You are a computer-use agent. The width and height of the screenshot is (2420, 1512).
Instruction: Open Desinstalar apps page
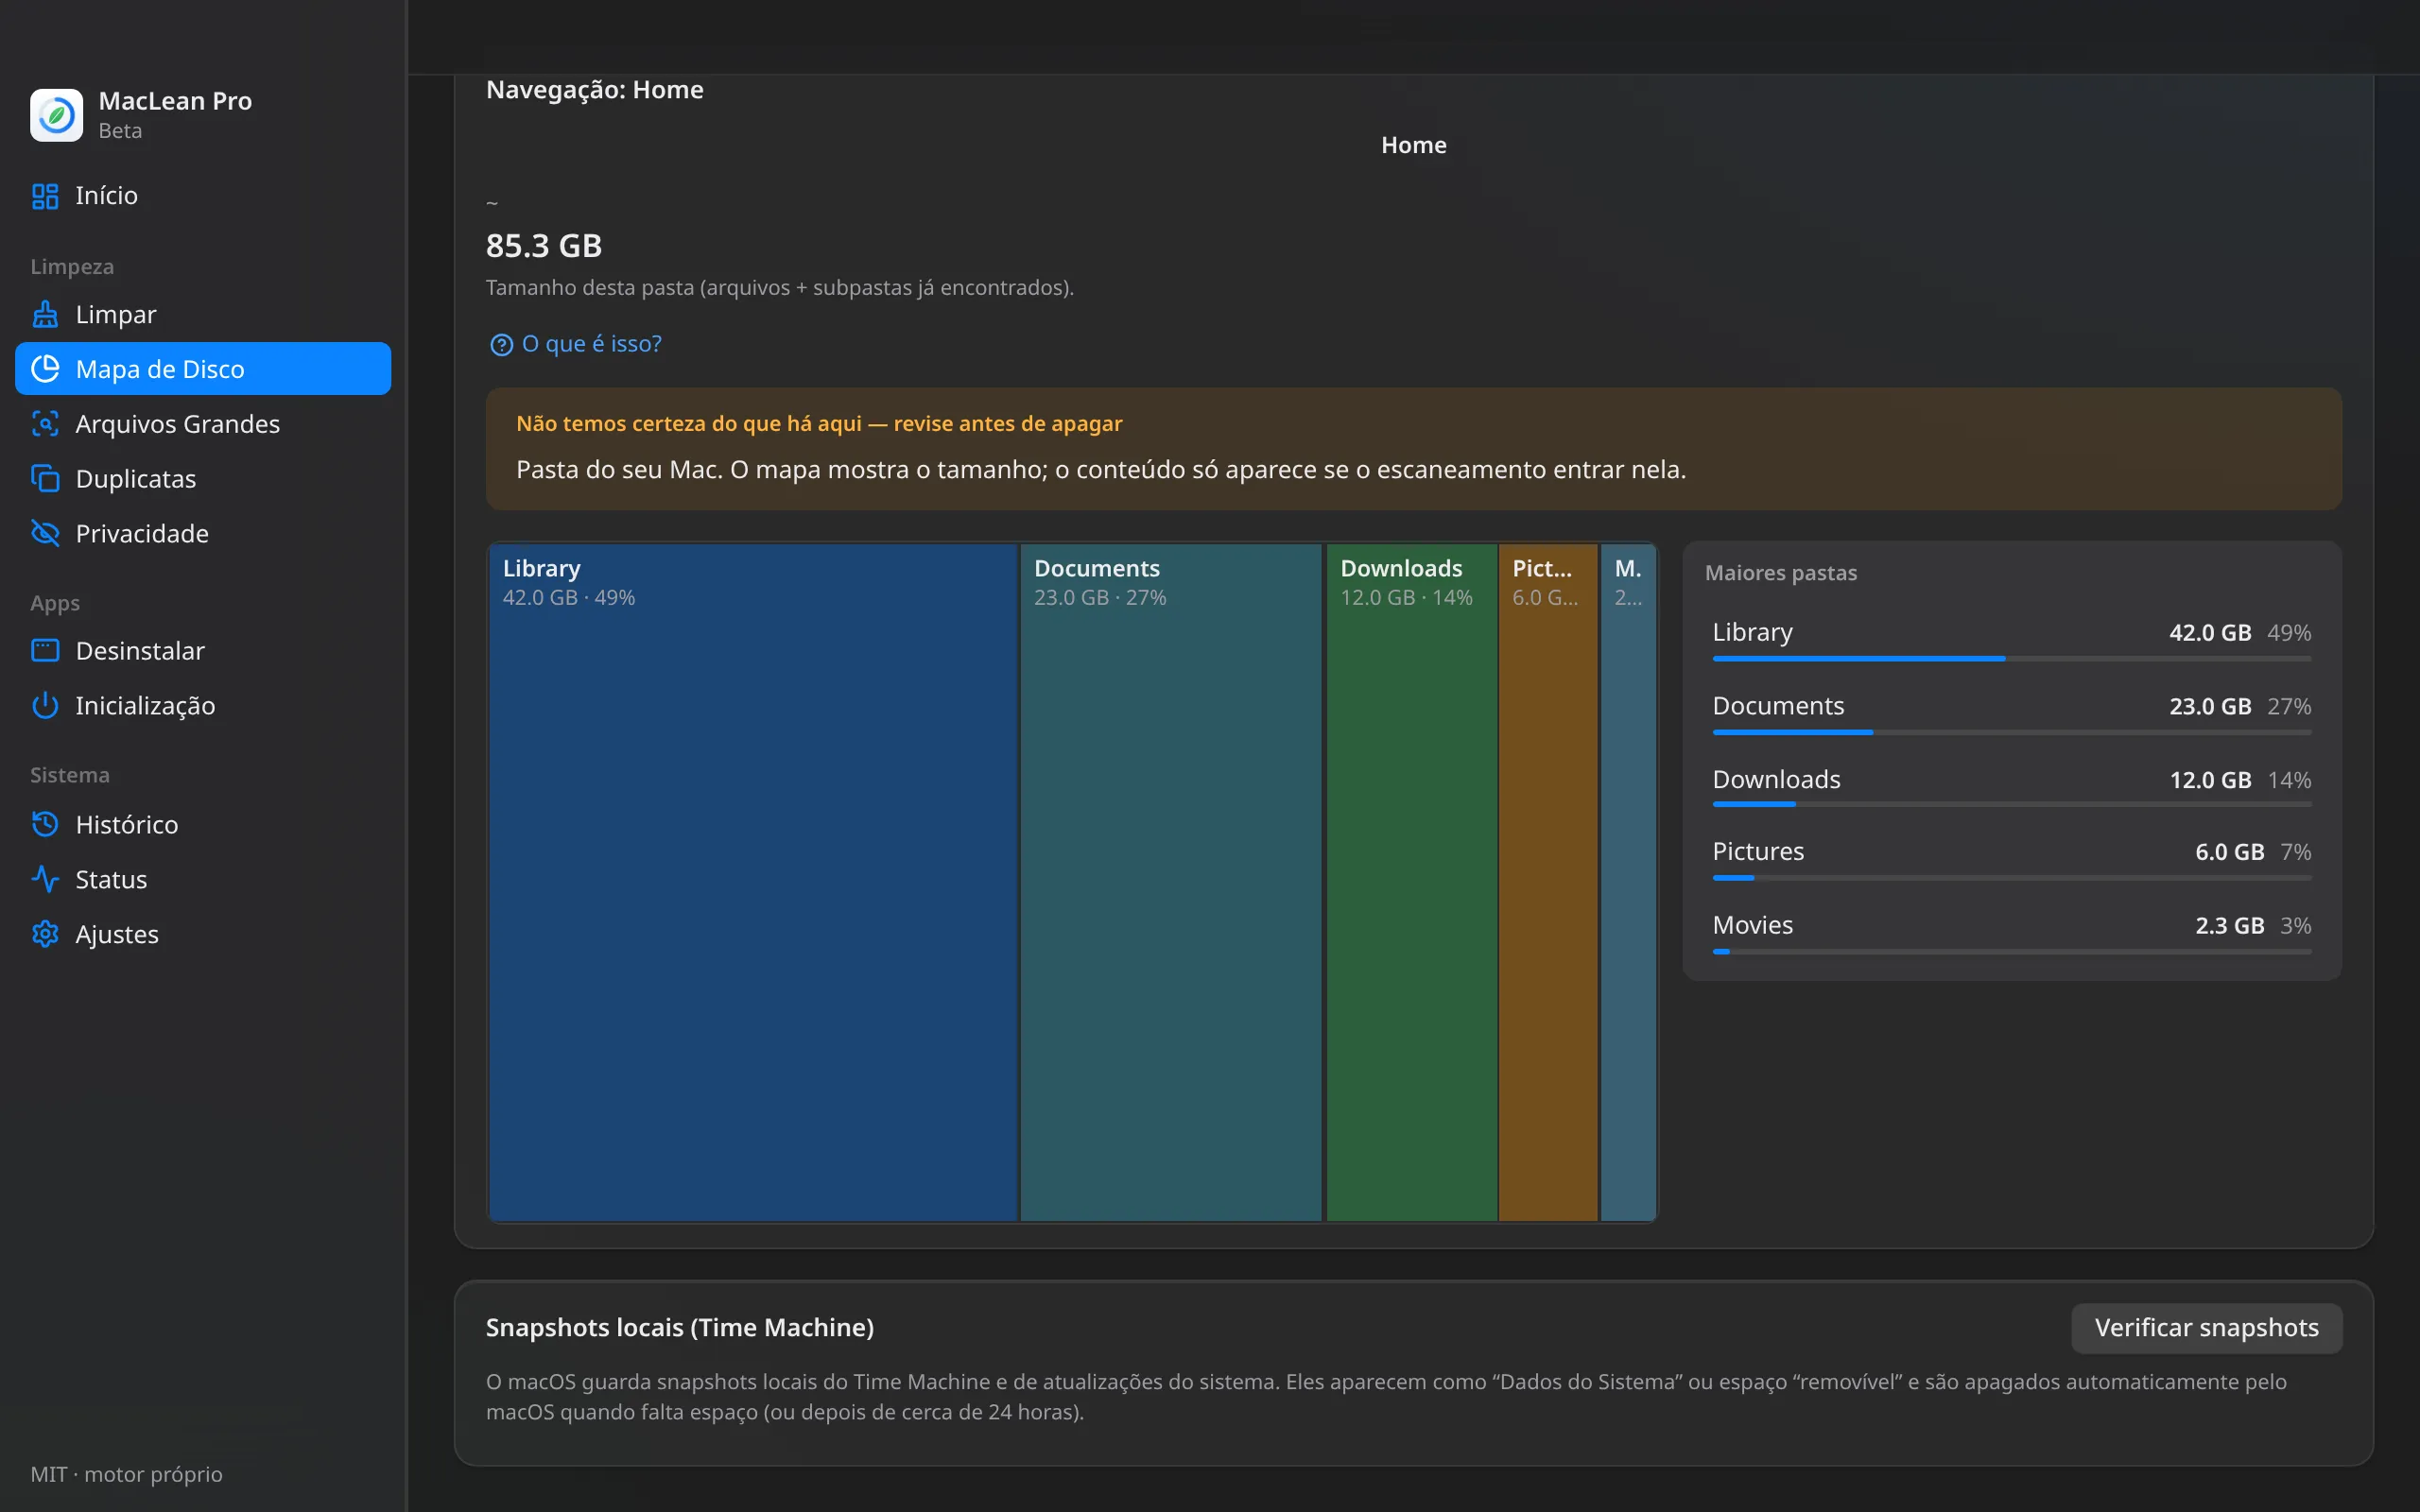point(203,651)
